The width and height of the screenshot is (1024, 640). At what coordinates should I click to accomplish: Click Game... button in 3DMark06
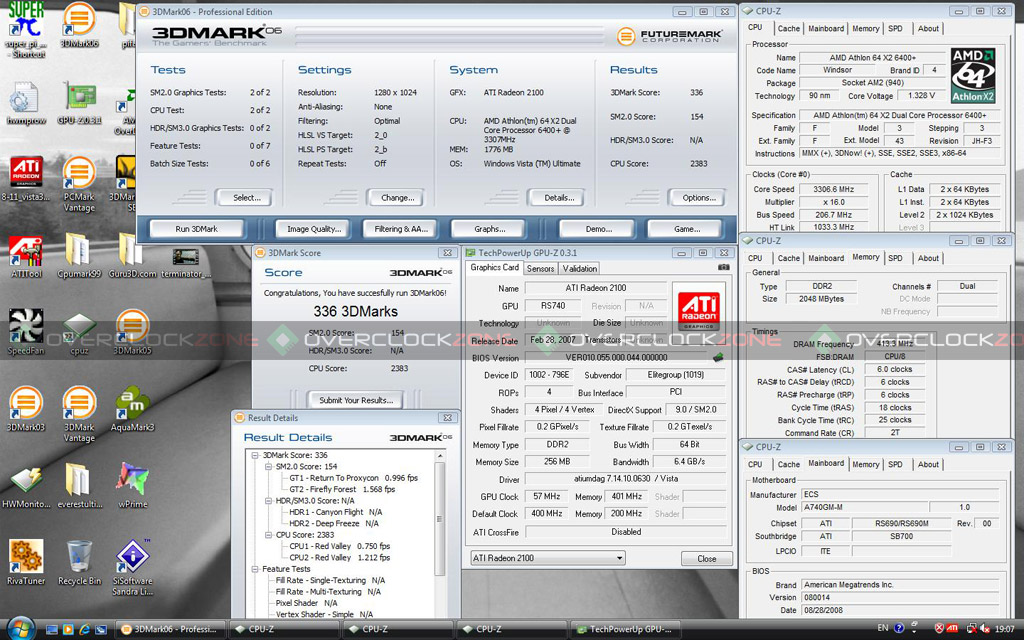(x=685, y=229)
